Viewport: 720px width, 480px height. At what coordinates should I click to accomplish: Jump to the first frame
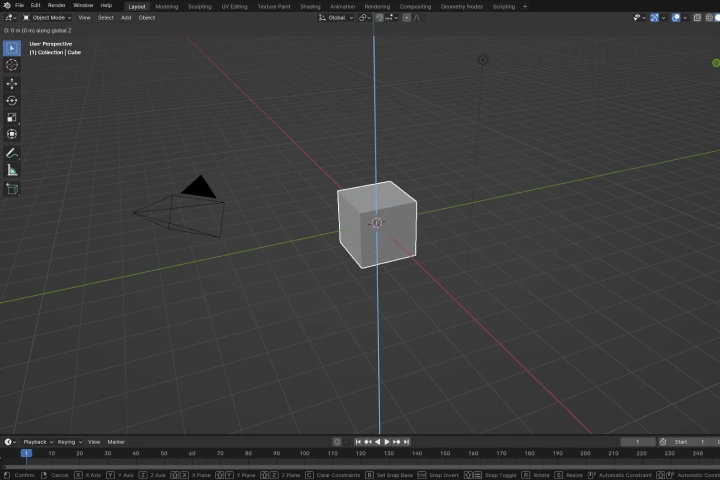pyautogui.click(x=358, y=442)
